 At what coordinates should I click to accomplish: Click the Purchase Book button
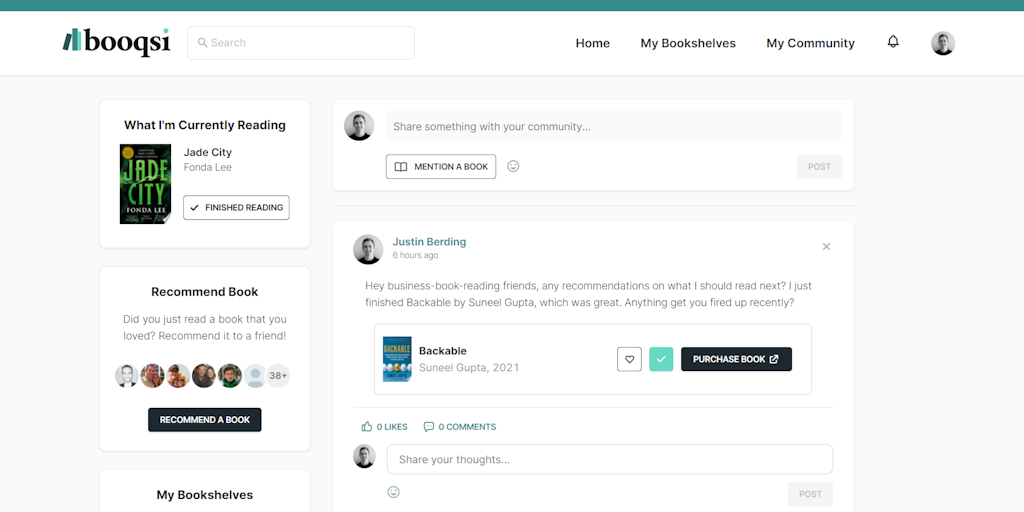point(736,359)
